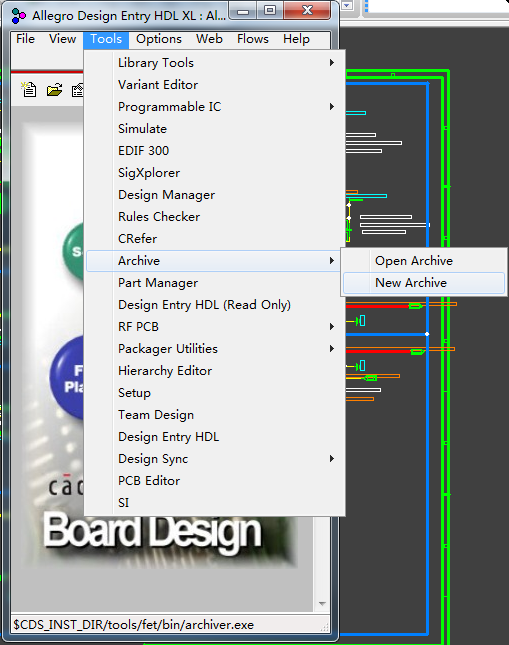Choose Open Archive in the submenu
Image resolution: width=509 pixels, height=645 pixels.
(424, 261)
